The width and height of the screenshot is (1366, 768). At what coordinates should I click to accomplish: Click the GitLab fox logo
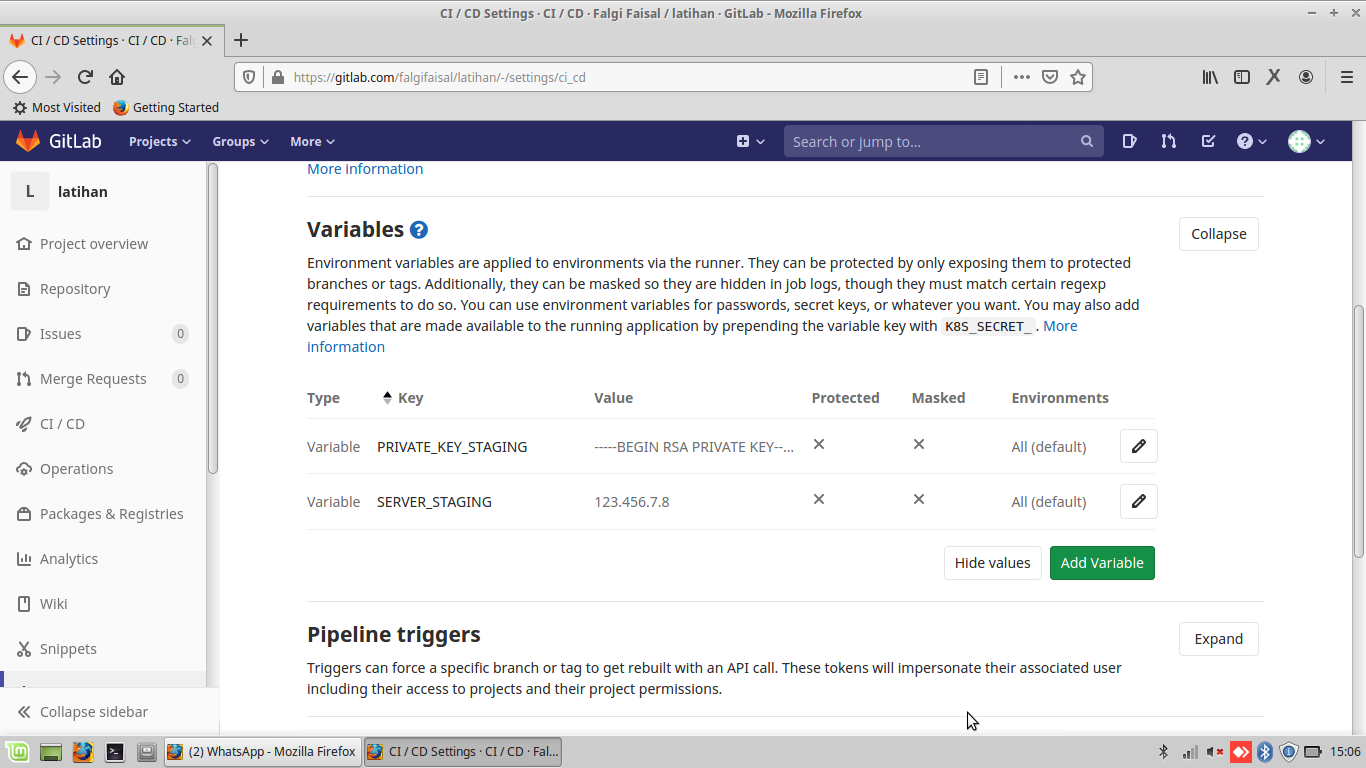[x=27, y=140]
